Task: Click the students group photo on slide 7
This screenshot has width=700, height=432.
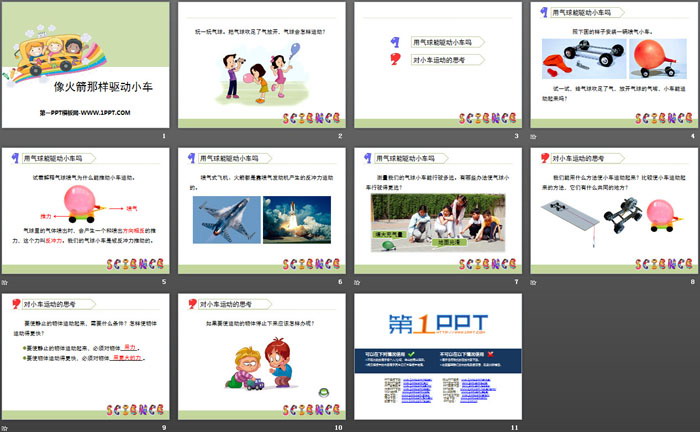Action: tap(436, 220)
